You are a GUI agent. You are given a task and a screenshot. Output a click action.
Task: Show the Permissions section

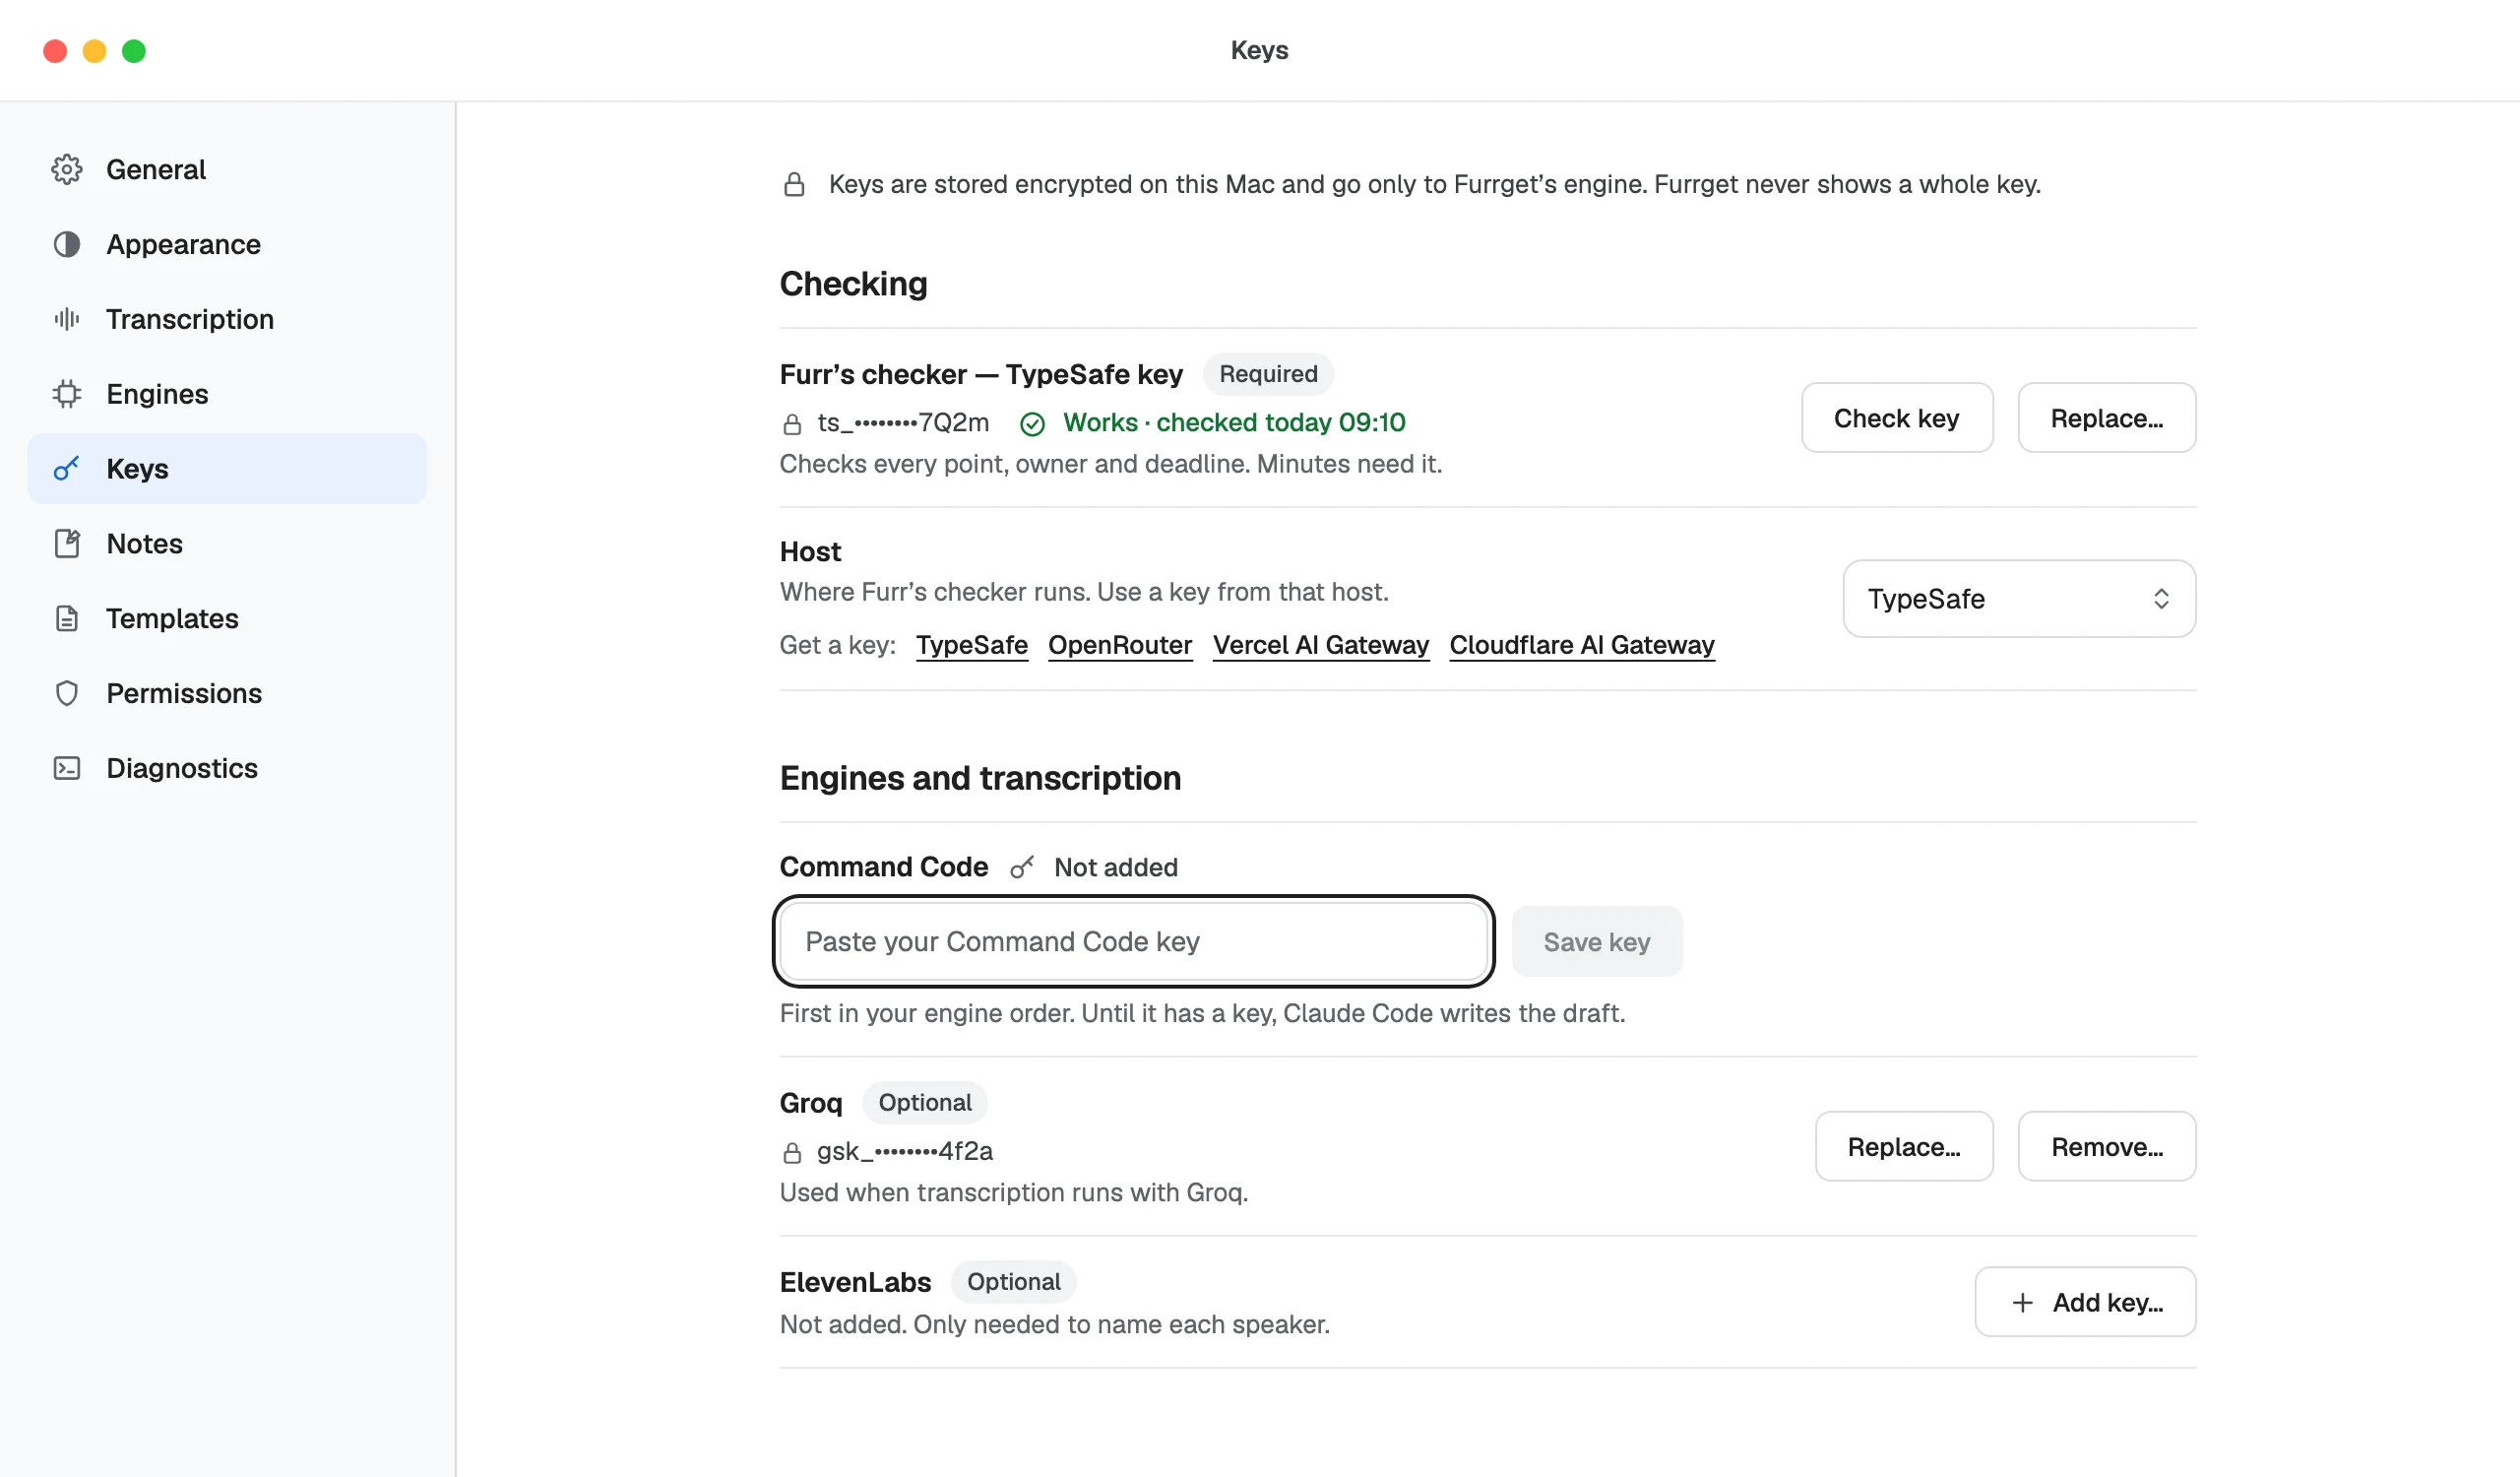point(227,693)
